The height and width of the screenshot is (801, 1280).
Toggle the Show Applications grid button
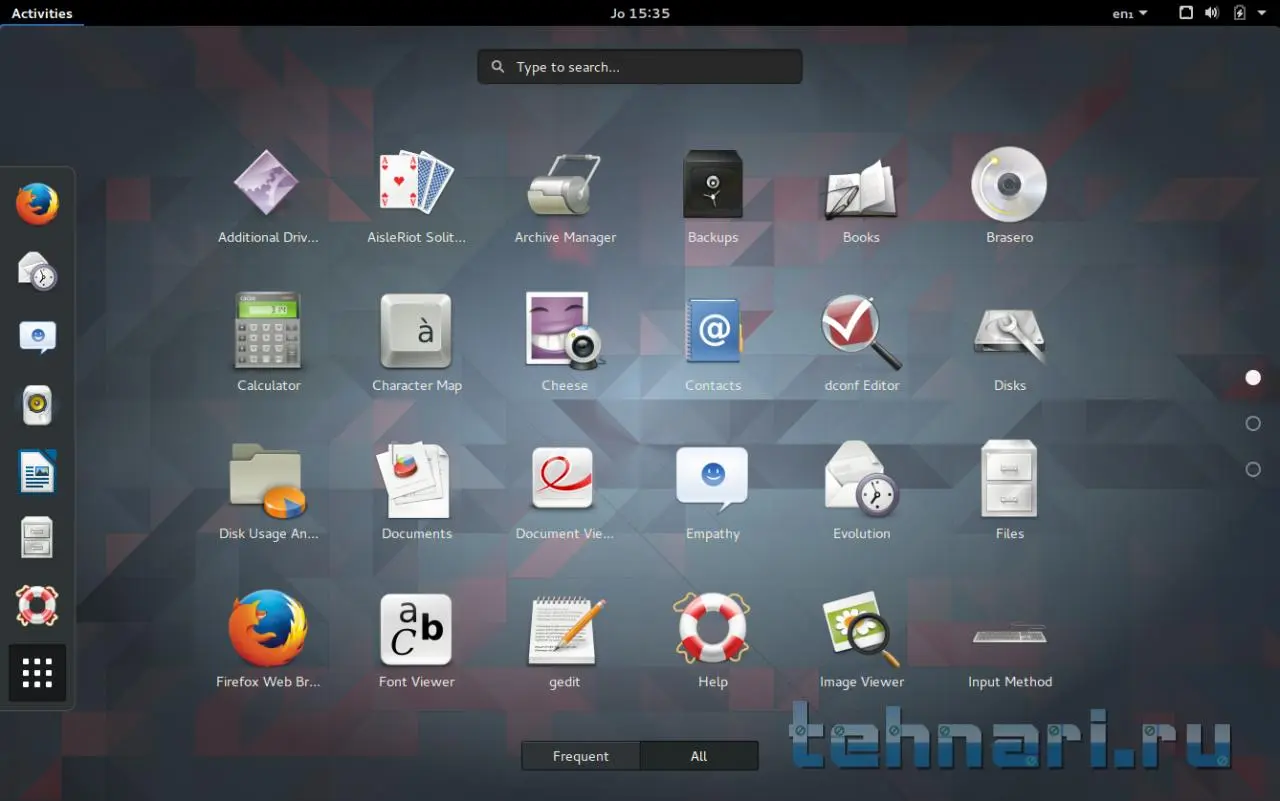(37, 673)
